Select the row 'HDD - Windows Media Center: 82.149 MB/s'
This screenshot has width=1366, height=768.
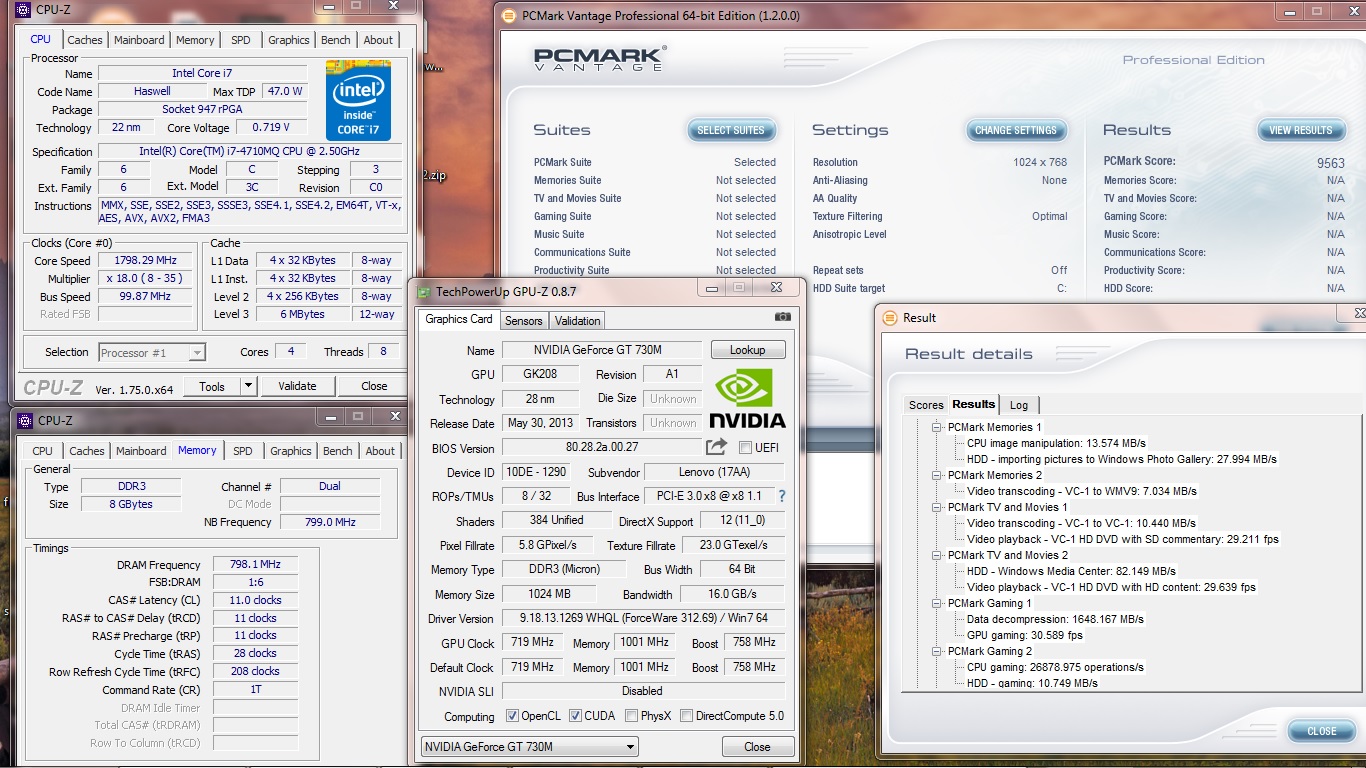(1071, 571)
